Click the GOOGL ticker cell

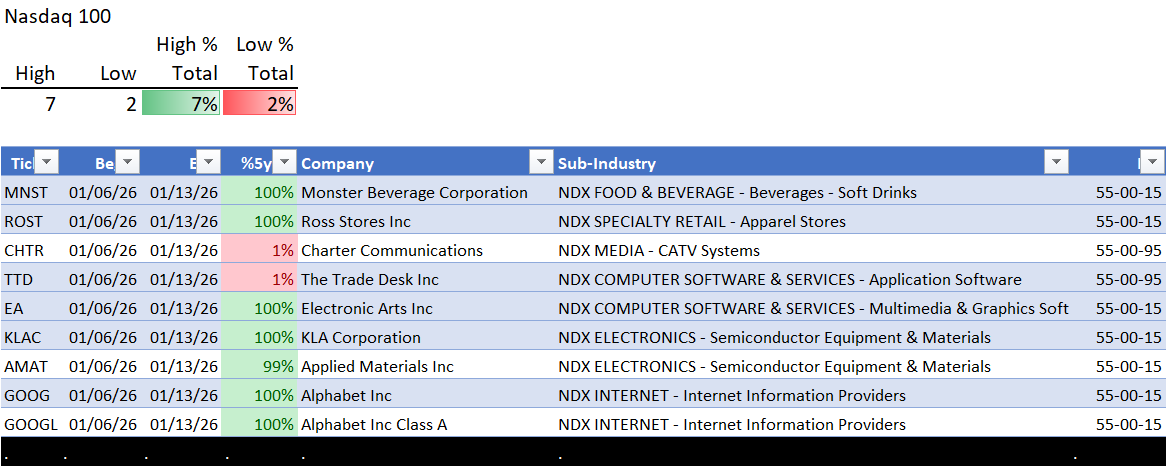pyautogui.click(x=30, y=424)
